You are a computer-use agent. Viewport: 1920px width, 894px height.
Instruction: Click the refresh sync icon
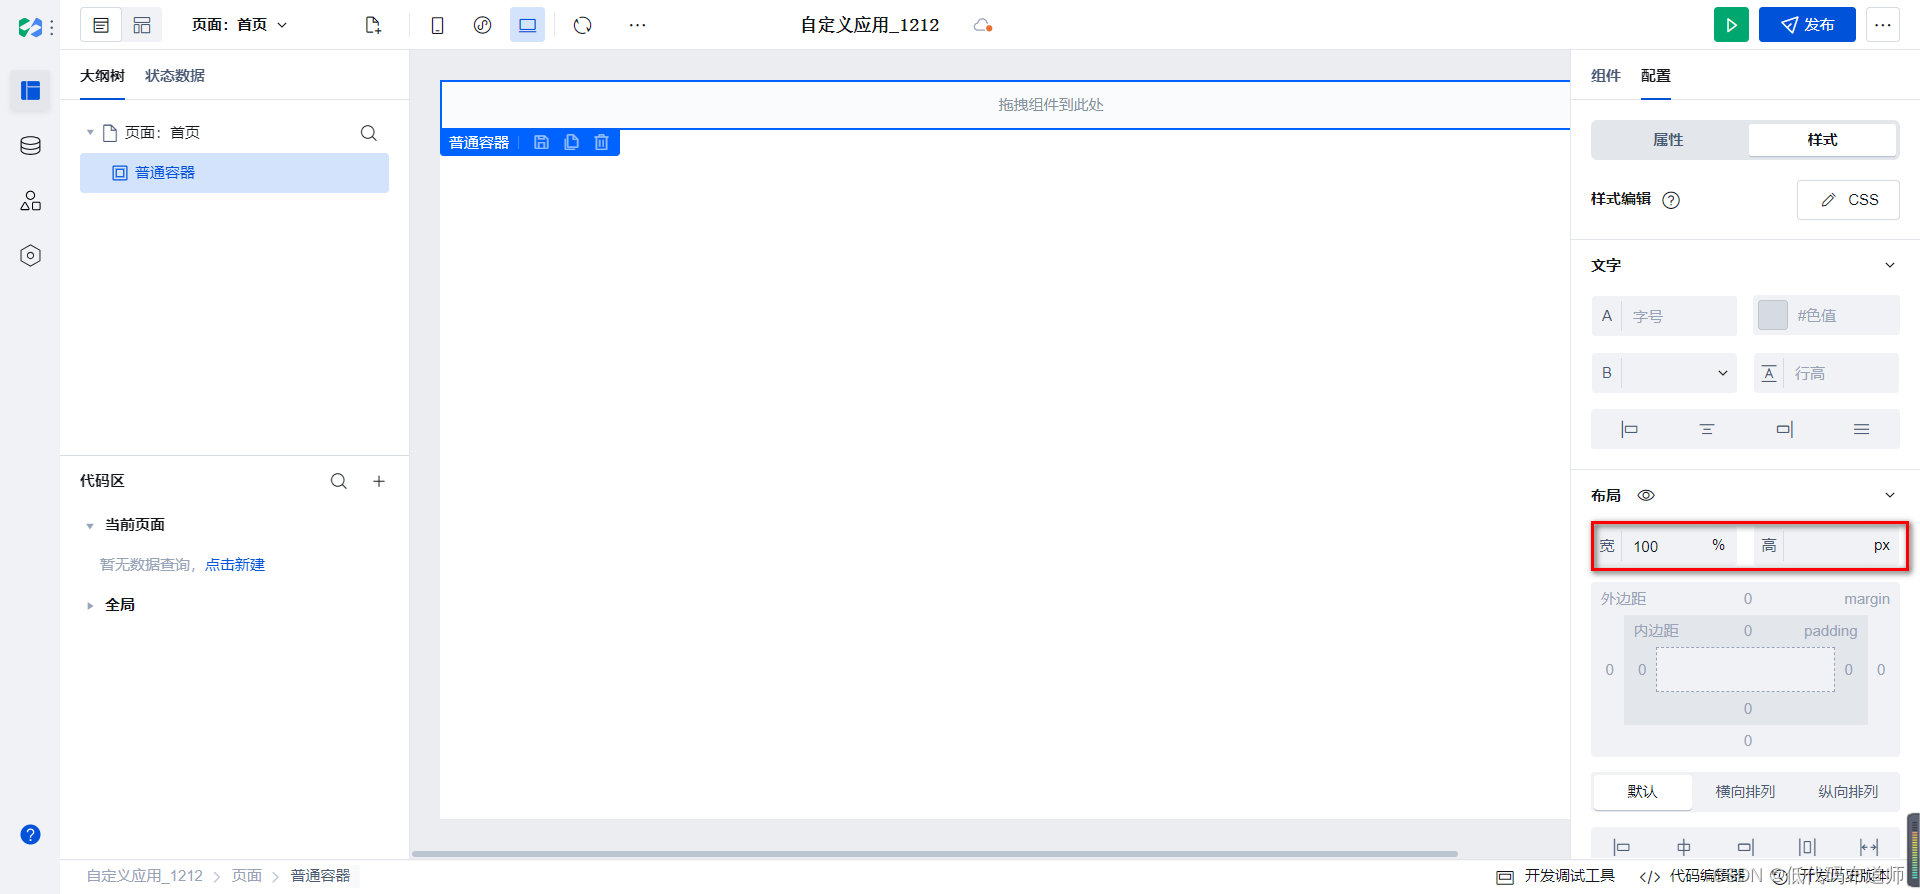coord(583,25)
